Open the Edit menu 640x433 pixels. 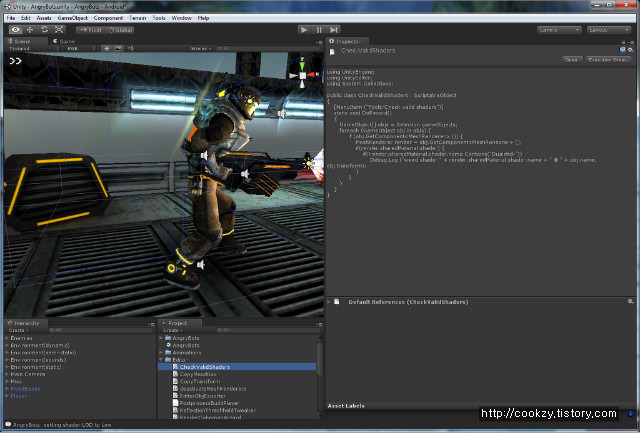click(x=26, y=18)
